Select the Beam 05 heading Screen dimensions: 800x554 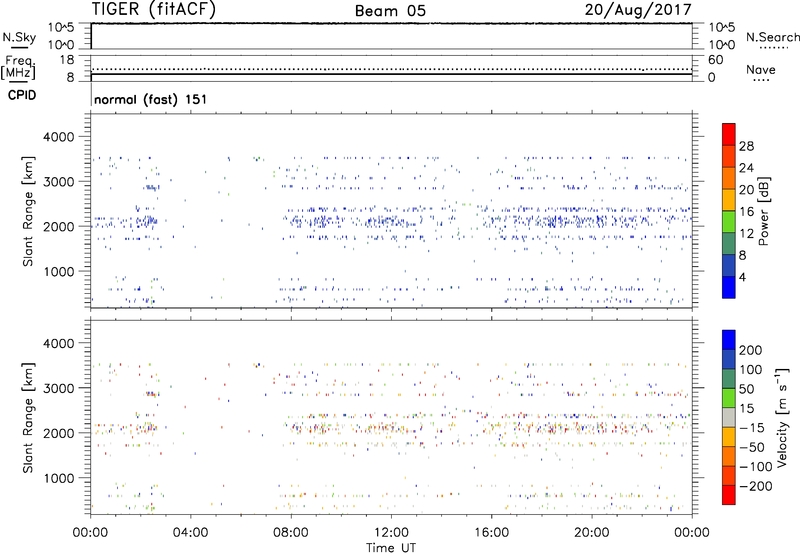(x=390, y=11)
